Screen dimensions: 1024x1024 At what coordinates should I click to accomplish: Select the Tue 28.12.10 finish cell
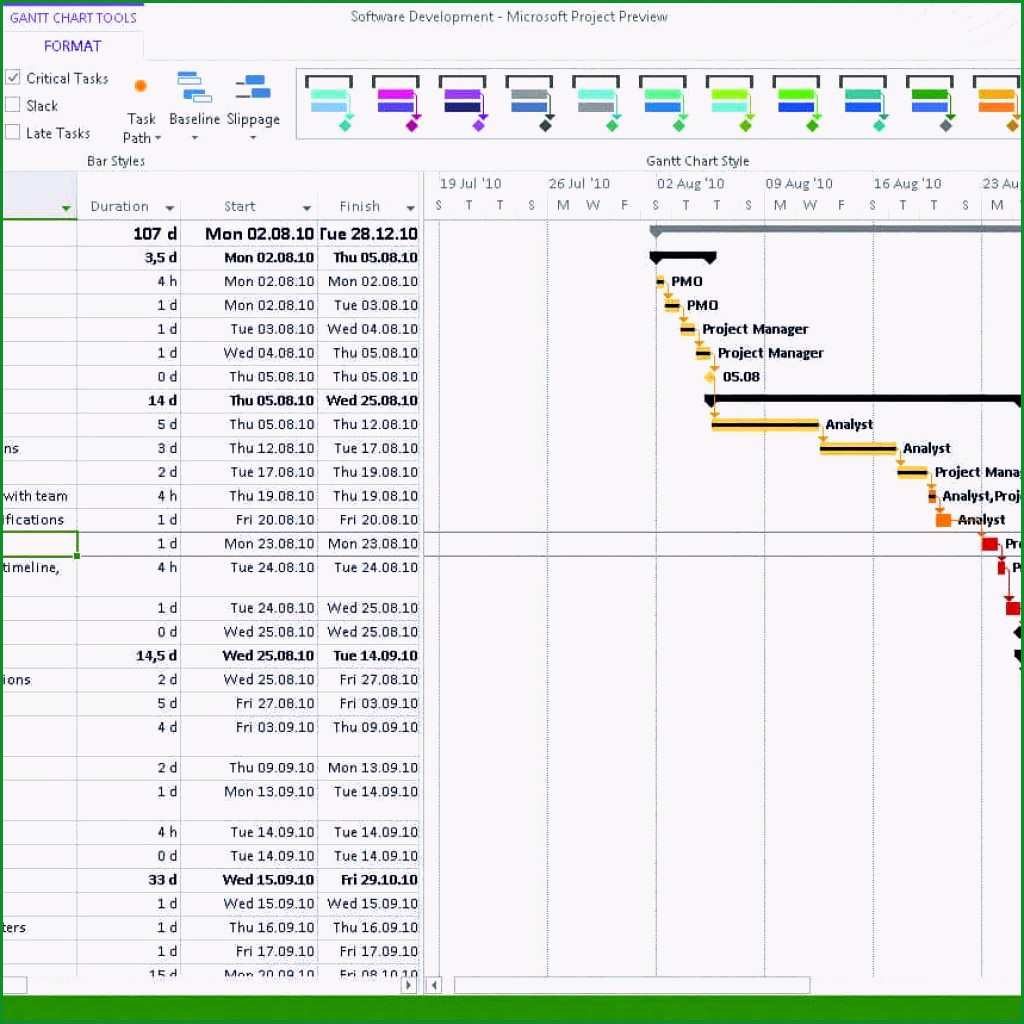(368, 234)
